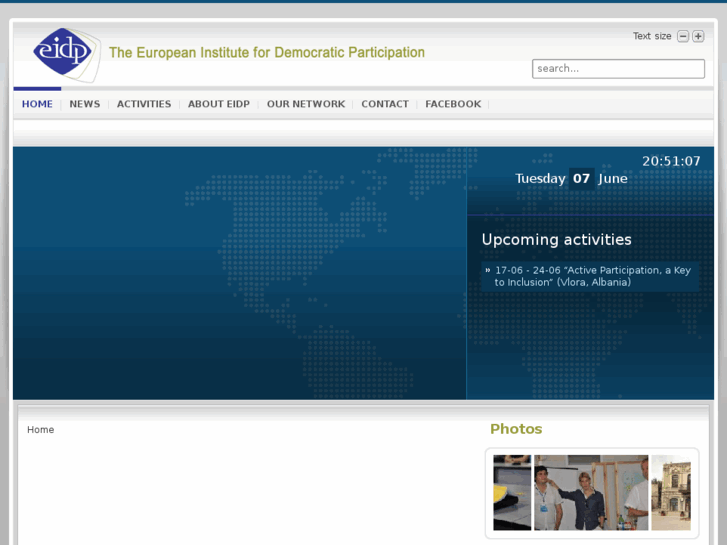Go to the ACTIVITIES menu item
Viewport: 727px width, 545px height.
click(x=144, y=104)
